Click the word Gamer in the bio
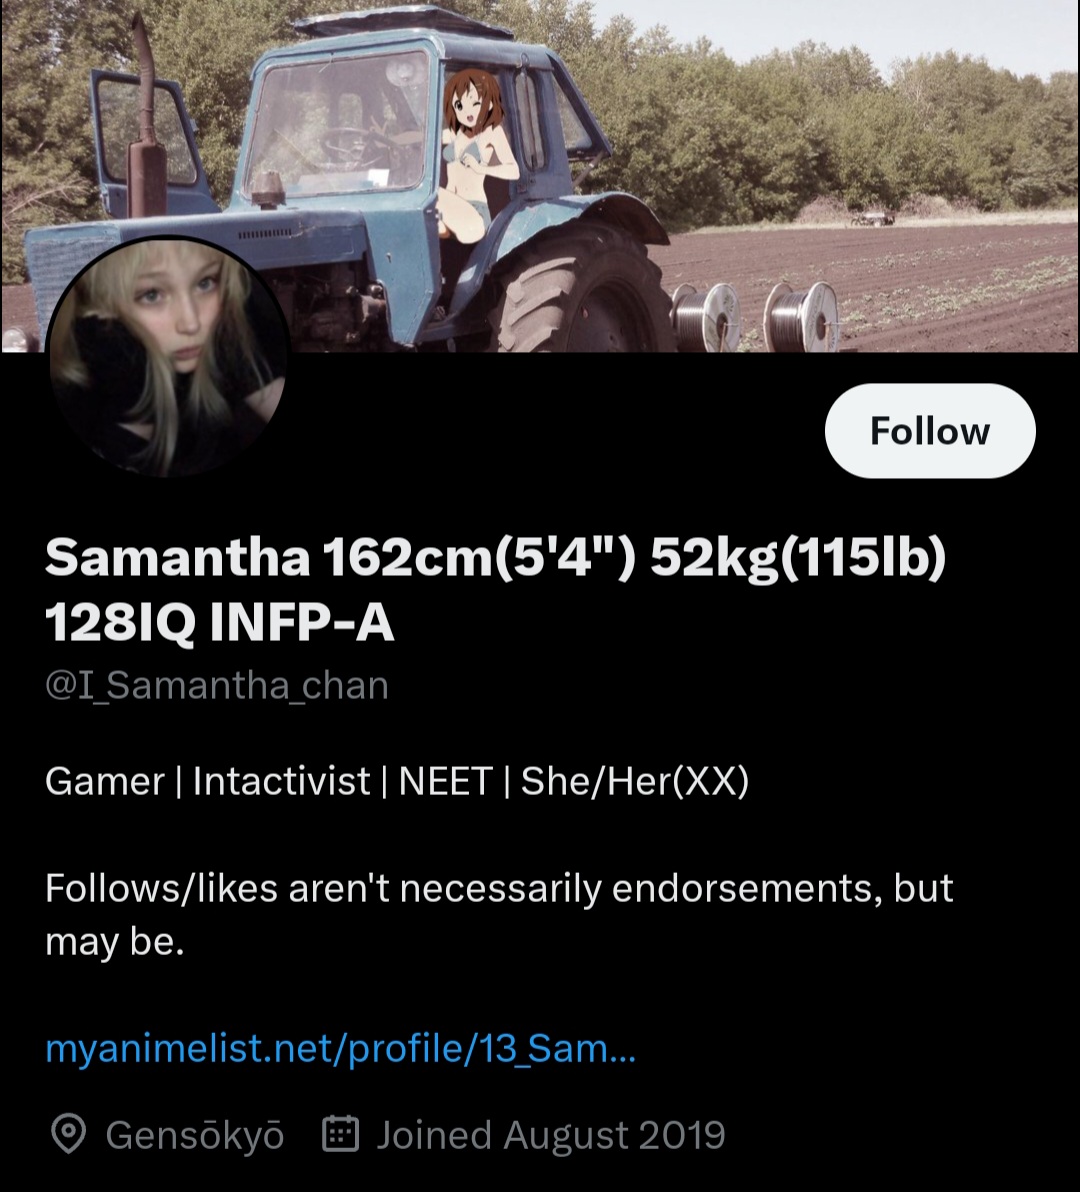The width and height of the screenshot is (1080, 1192). click(x=105, y=781)
